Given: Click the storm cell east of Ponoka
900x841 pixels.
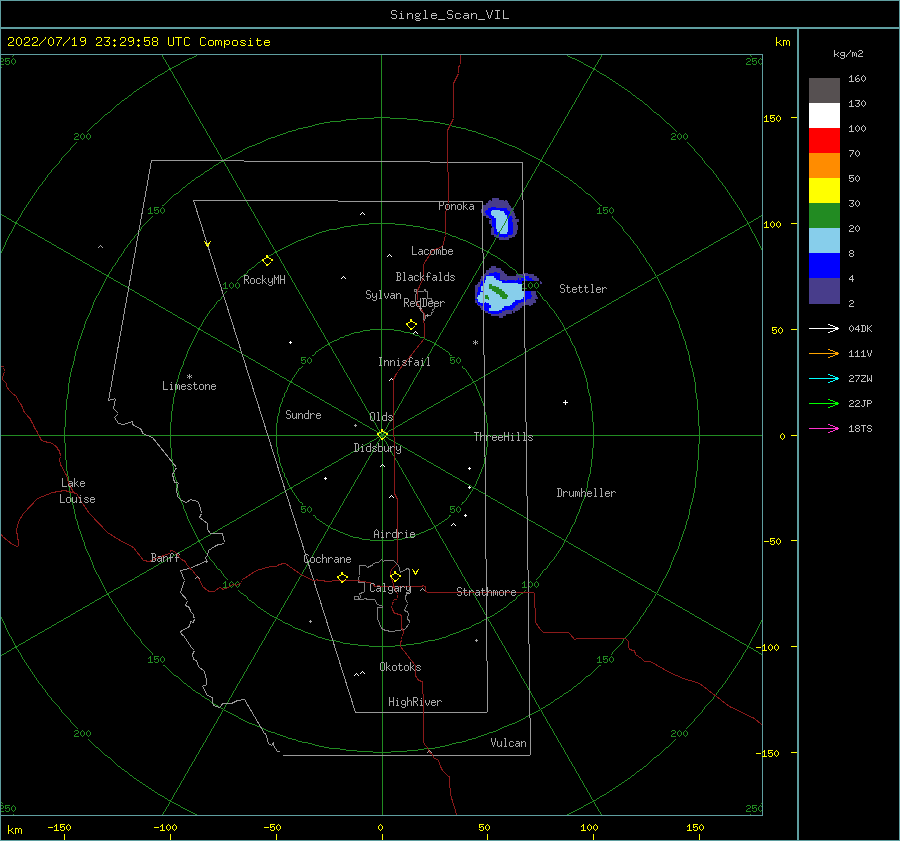Looking at the screenshot, I should 500,219.
